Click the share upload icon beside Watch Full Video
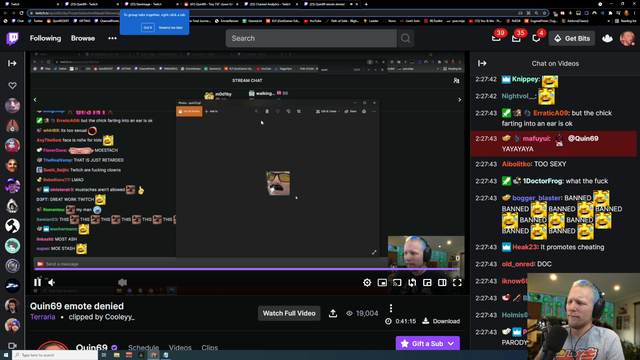The image size is (640, 360). [x=333, y=313]
